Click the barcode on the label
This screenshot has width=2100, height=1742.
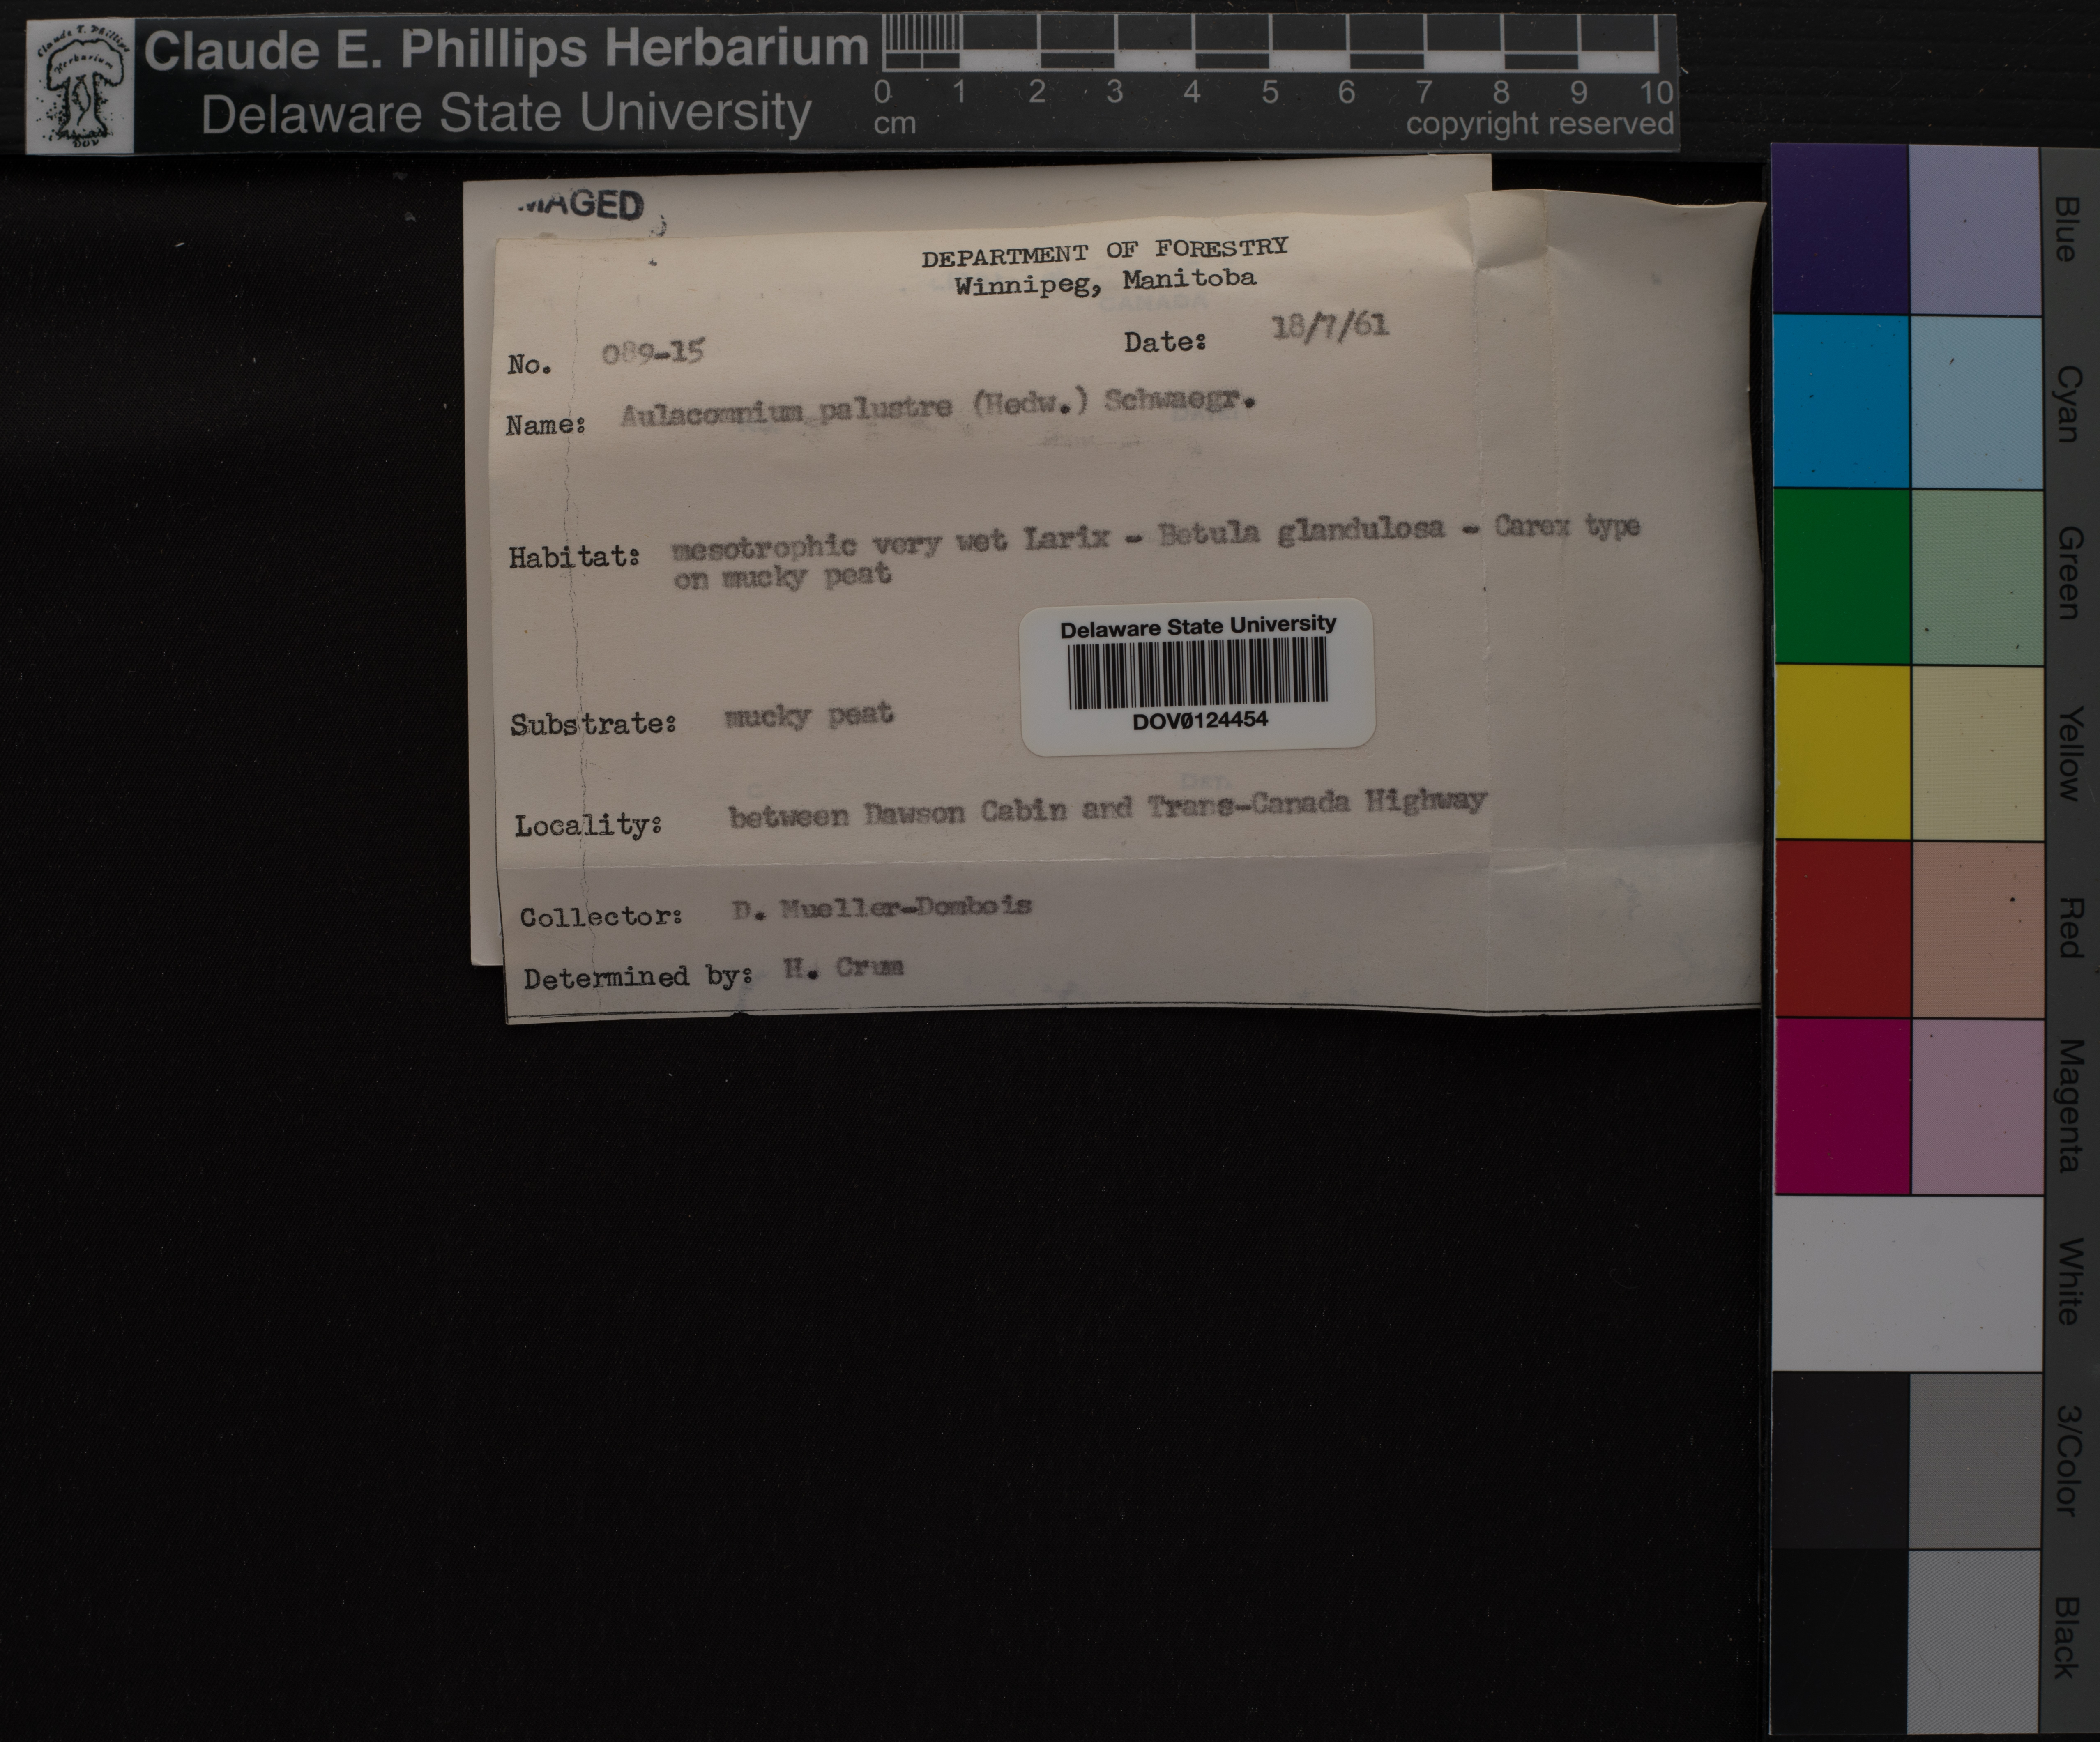(1197, 673)
